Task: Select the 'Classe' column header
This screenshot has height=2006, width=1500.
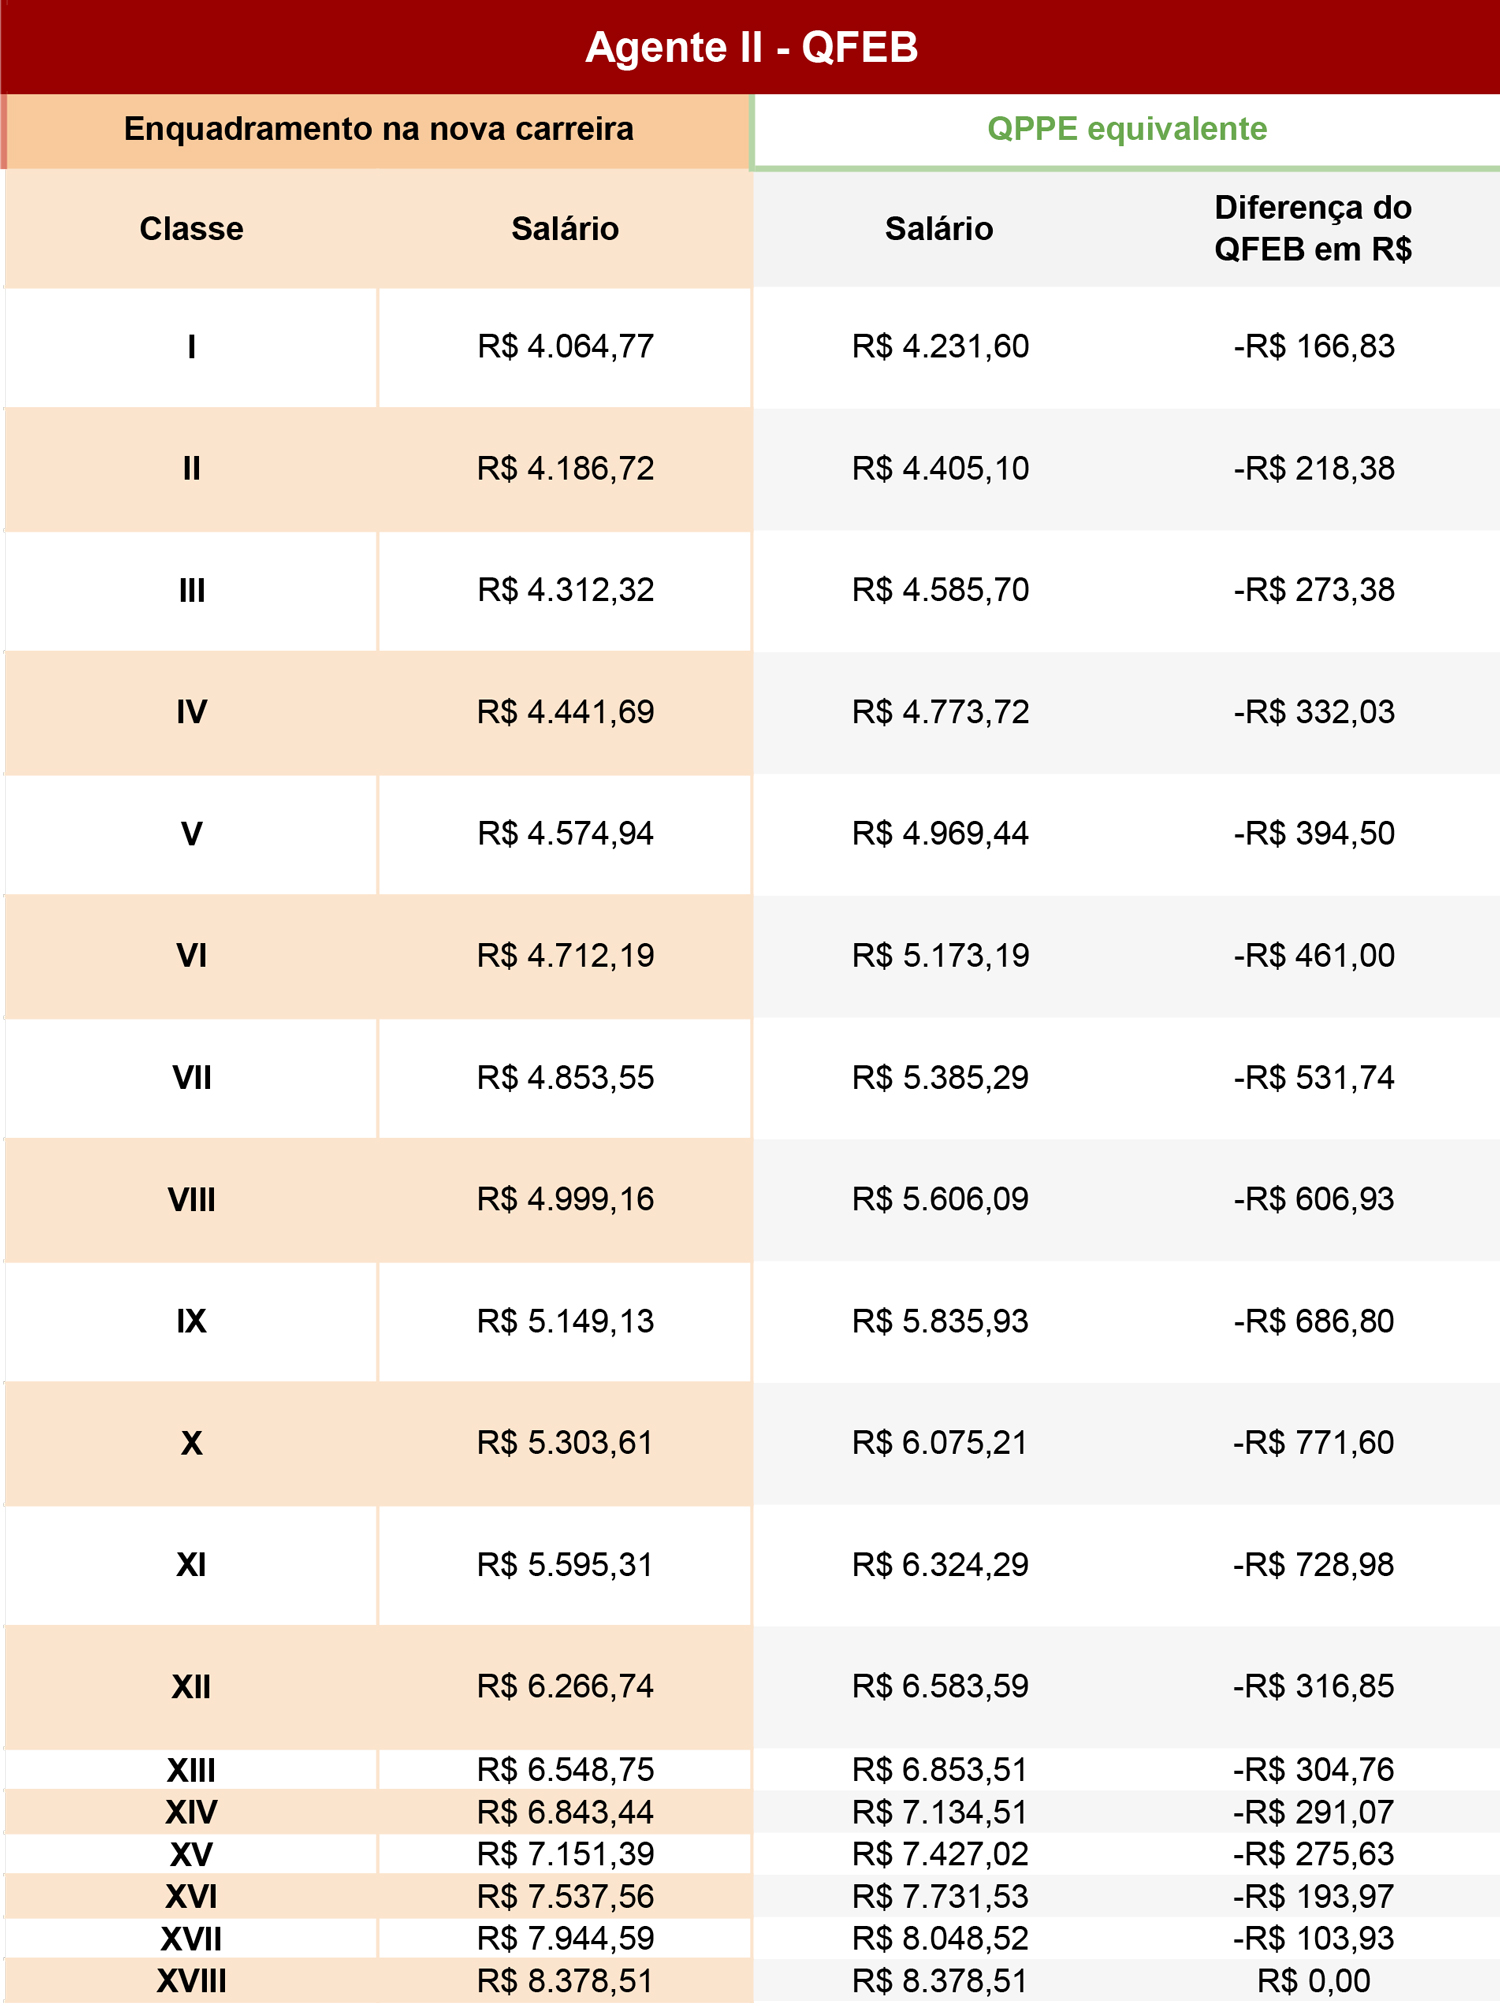Action: tap(191, 229)
